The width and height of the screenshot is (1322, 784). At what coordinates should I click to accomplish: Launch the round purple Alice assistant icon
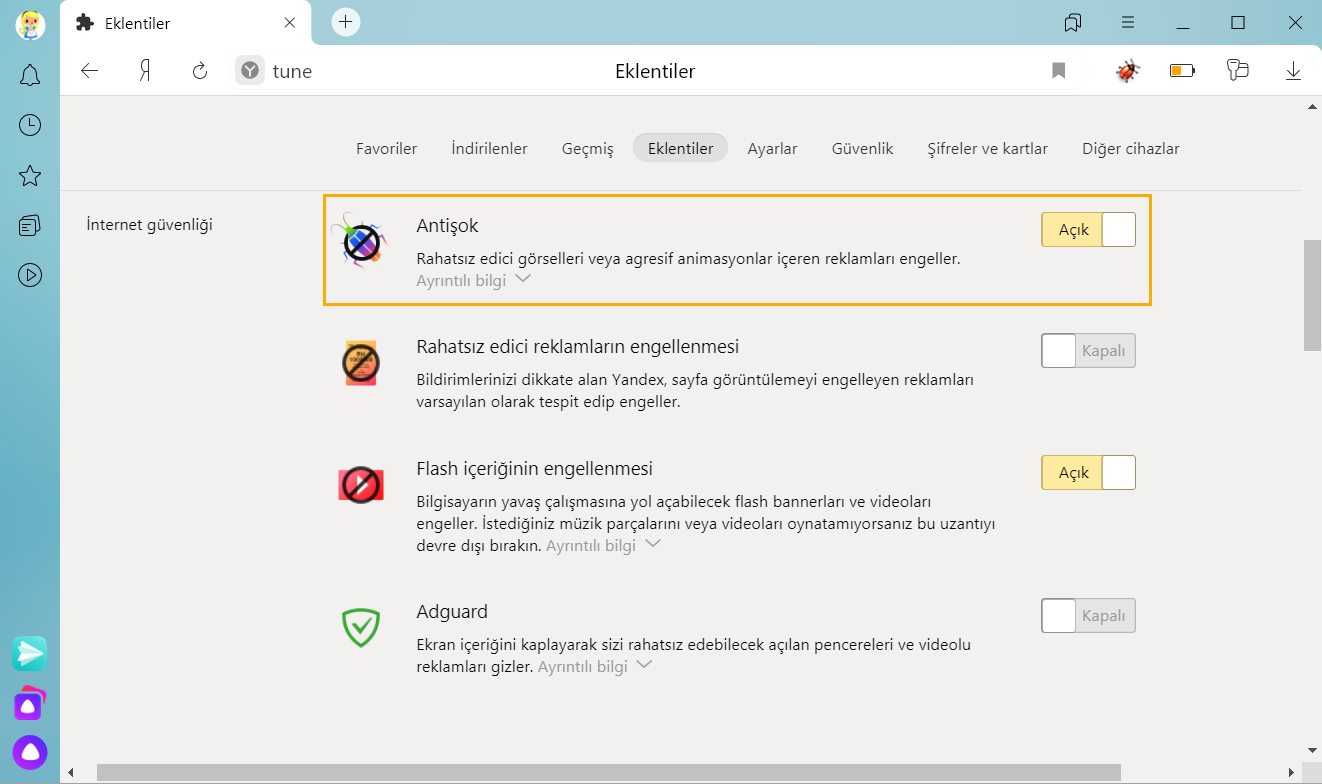pos(30,753)
